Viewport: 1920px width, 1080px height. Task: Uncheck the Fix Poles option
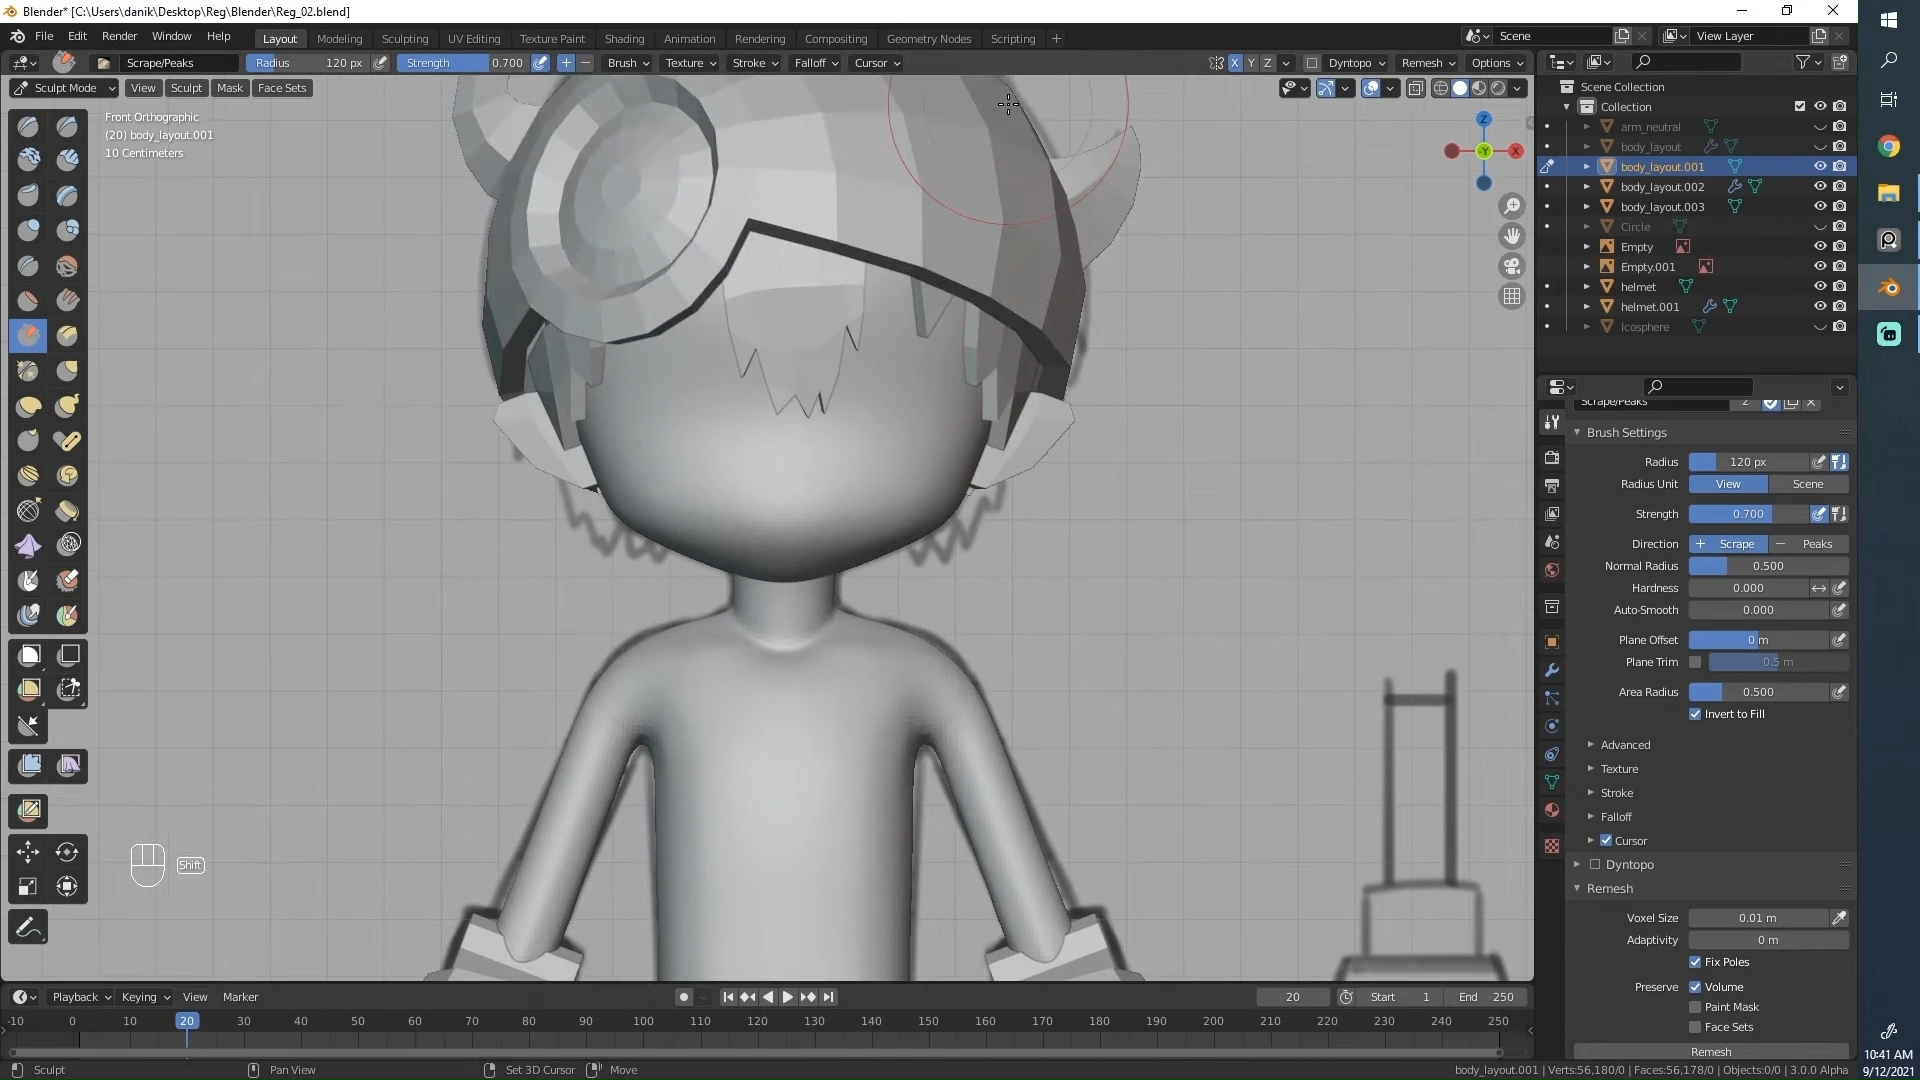(1695, 962)
